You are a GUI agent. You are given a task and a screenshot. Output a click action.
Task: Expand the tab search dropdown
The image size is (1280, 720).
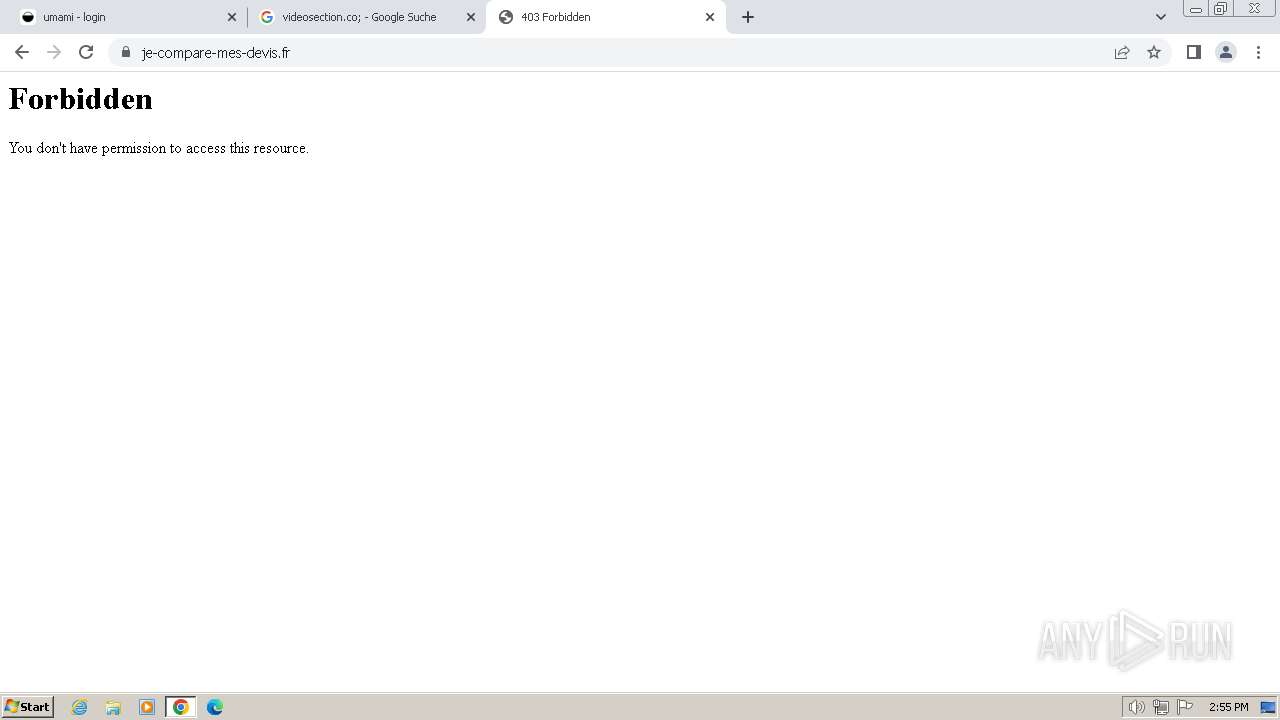point(1161,17)
